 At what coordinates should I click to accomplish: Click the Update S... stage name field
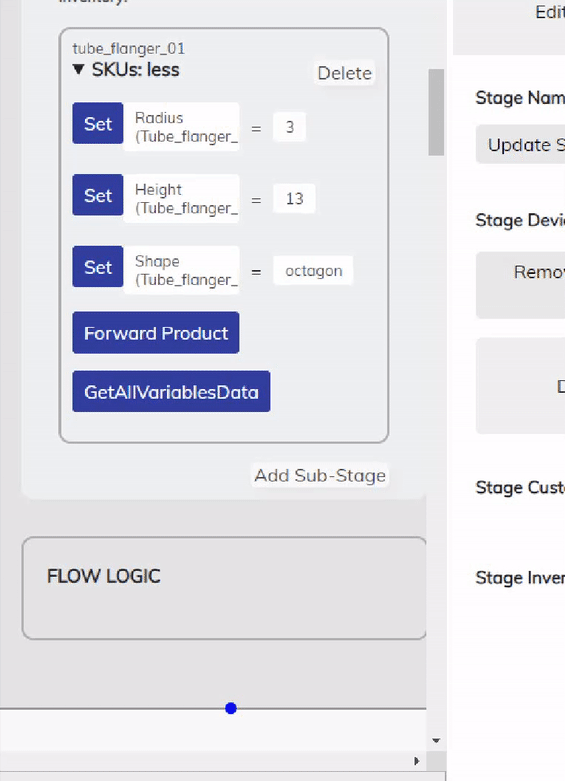pyautogui.click(x=521, y=144)
